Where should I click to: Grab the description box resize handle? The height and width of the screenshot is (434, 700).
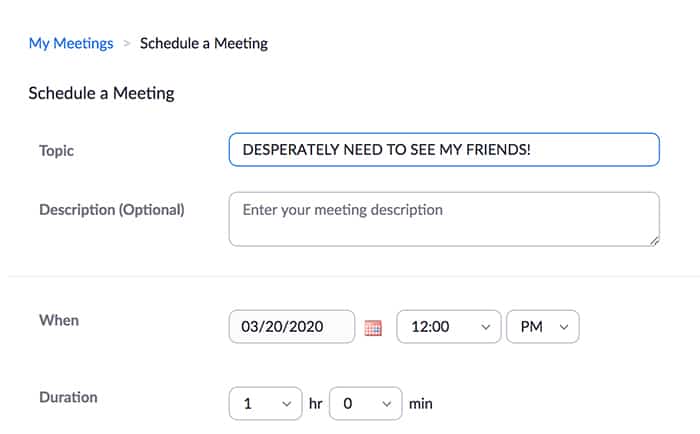654,241
